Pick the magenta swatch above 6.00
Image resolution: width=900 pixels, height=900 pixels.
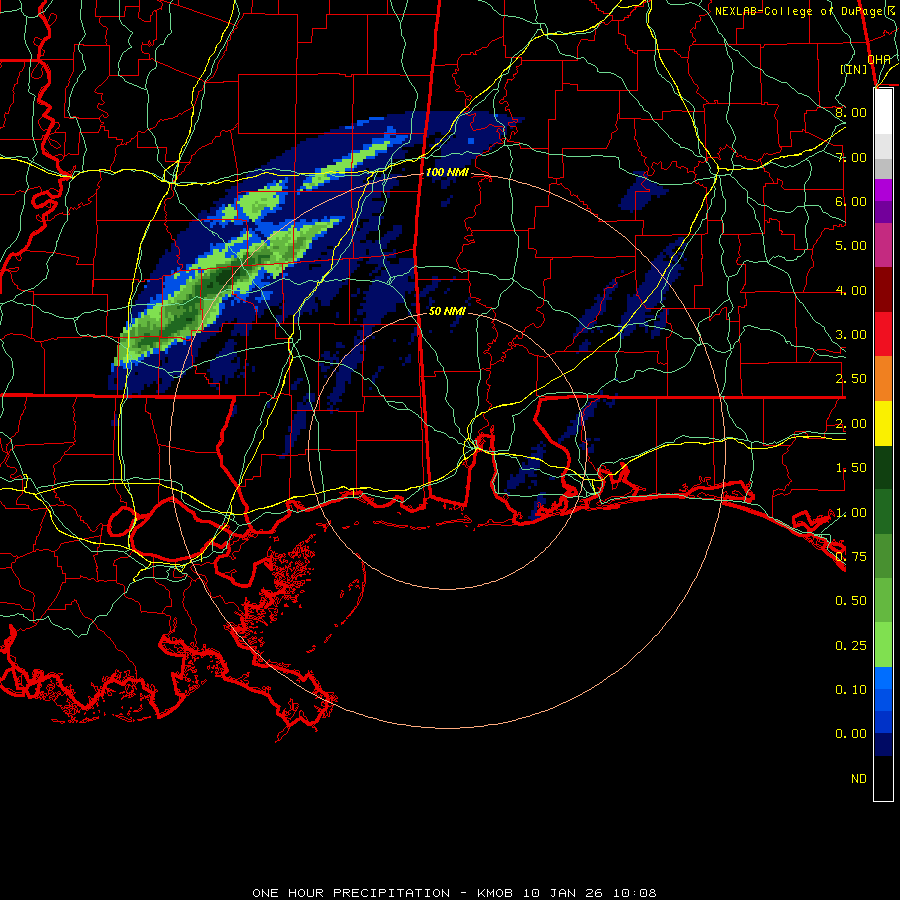coord(883,190)
